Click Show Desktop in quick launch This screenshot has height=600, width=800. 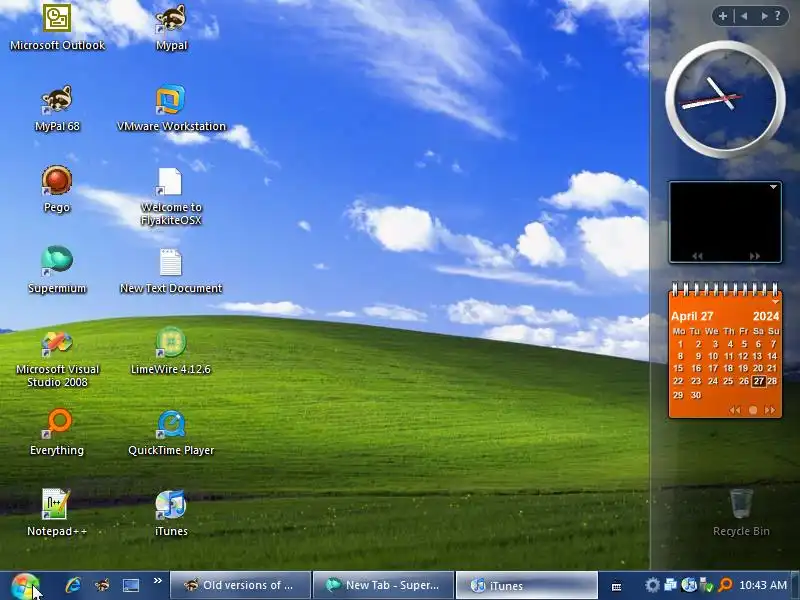coord(131,585)
